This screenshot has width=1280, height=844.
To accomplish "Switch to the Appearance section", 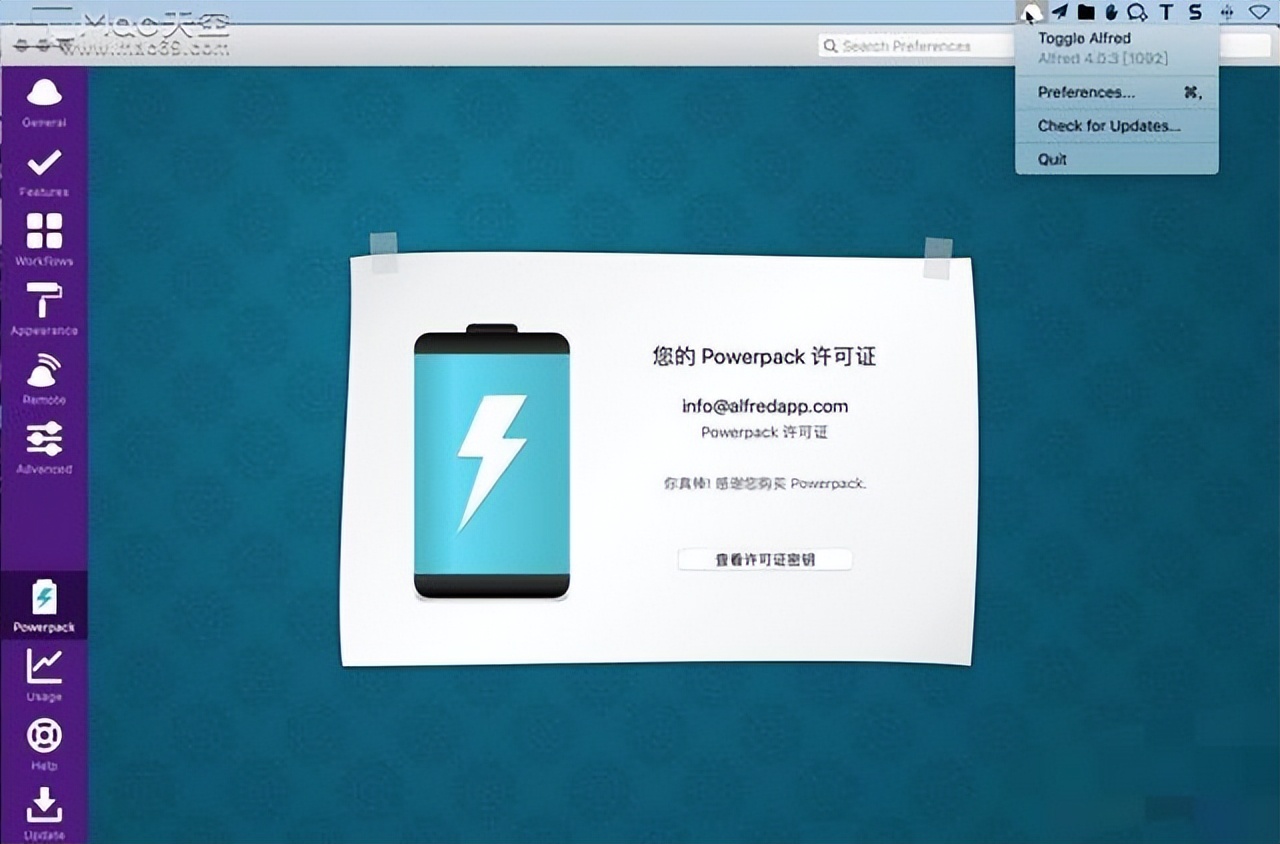I will pos(44,310).
